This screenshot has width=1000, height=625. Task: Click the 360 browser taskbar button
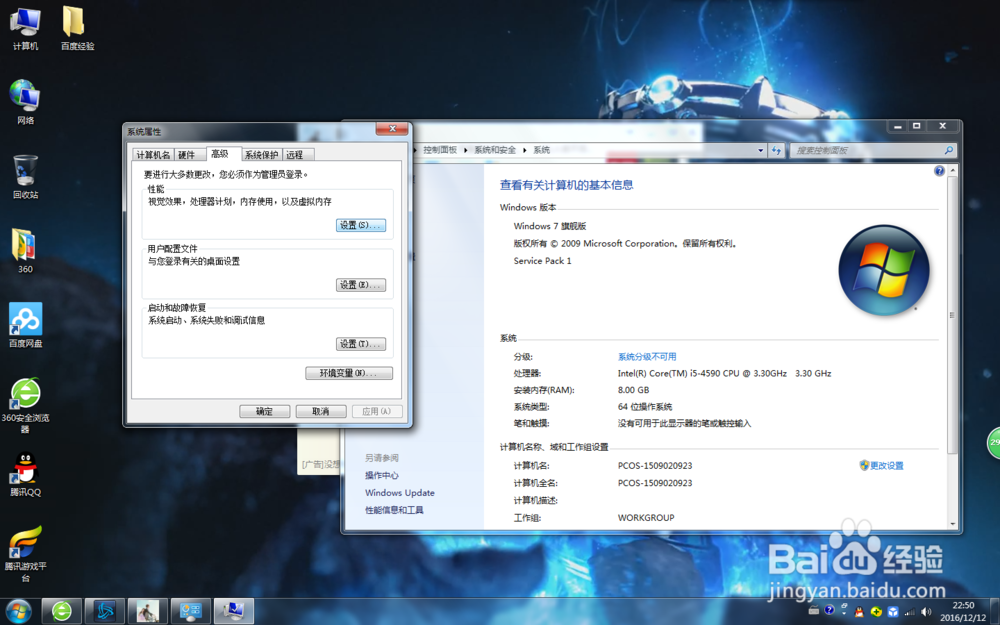(62, 612)
